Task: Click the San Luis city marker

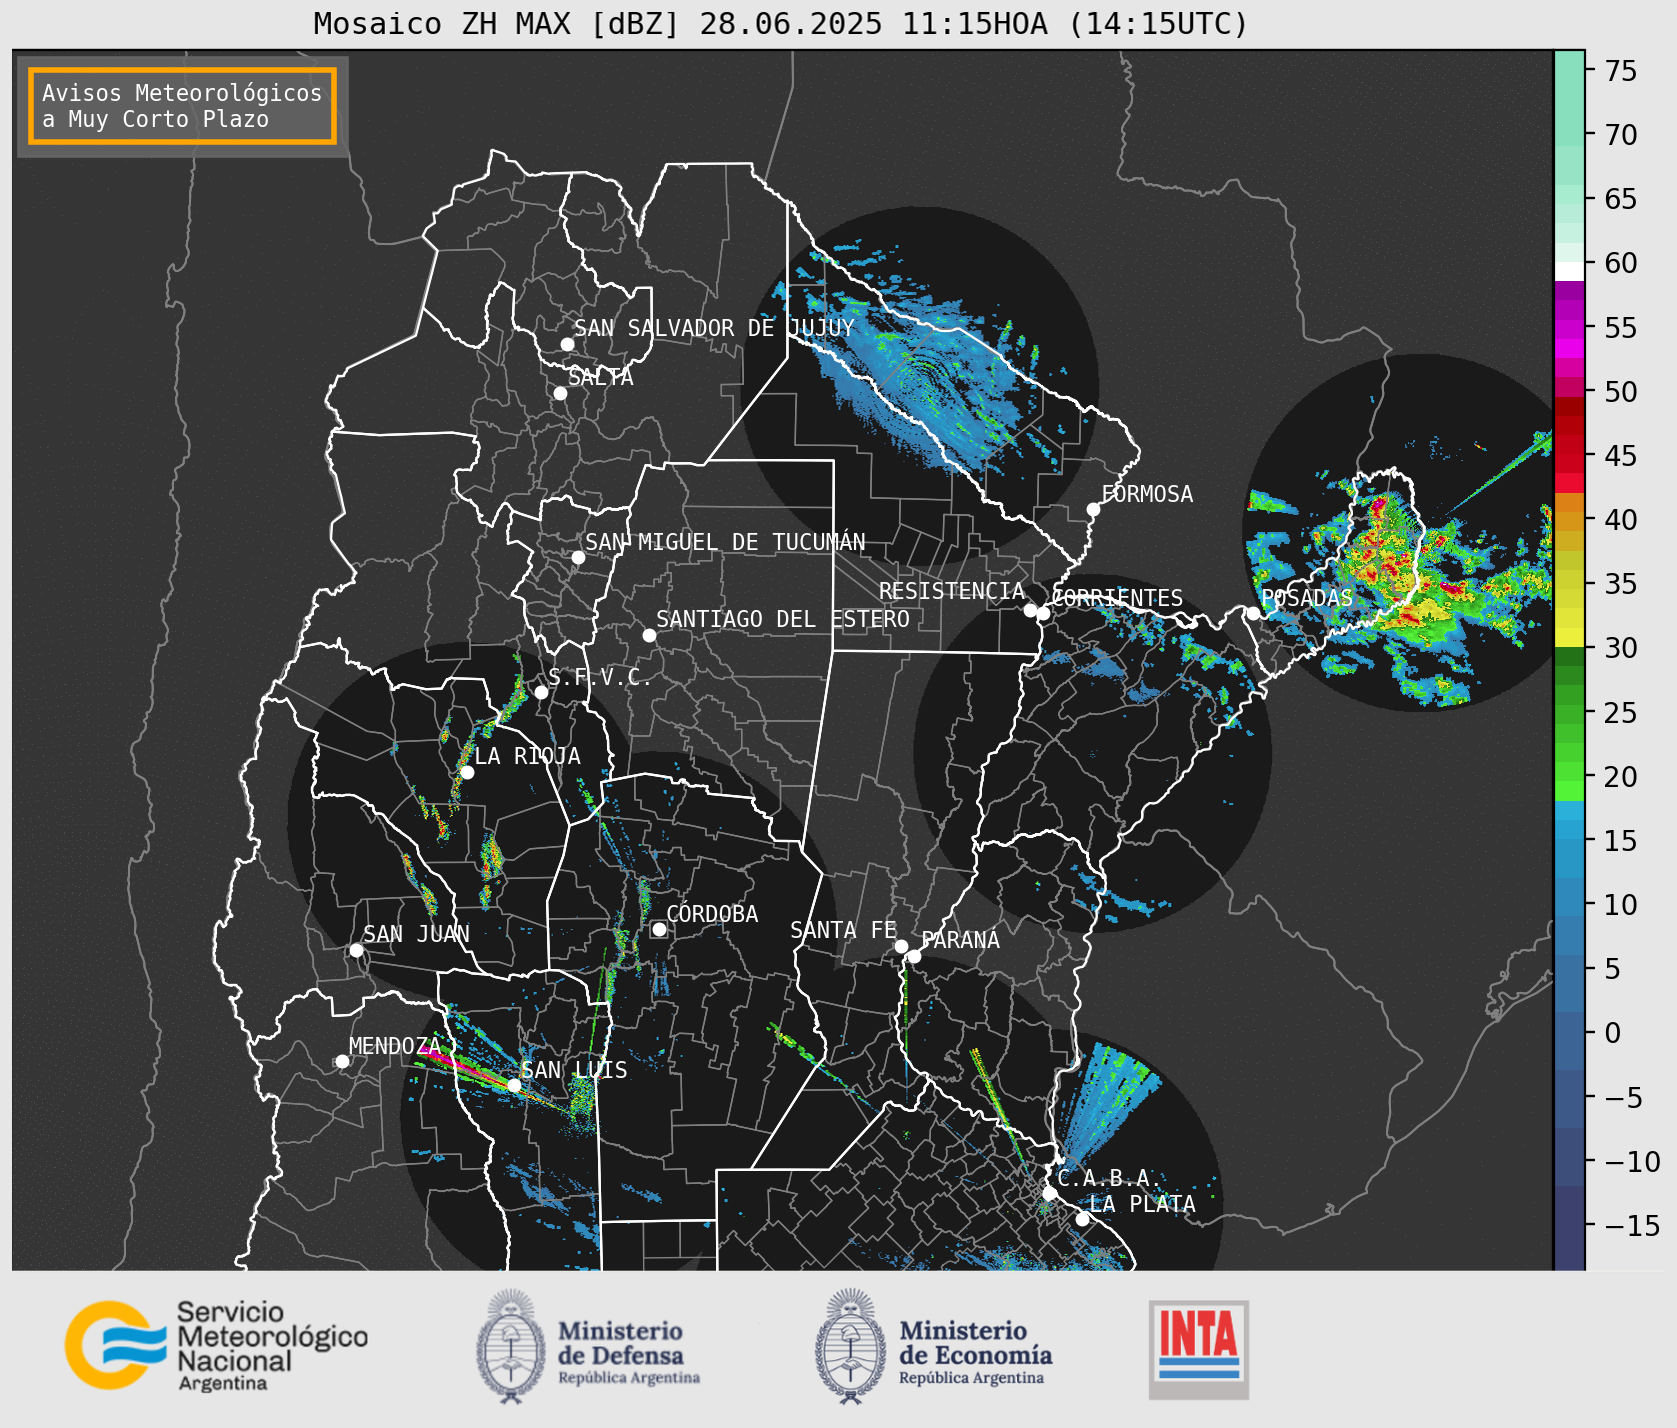Action: [514, 1085]
